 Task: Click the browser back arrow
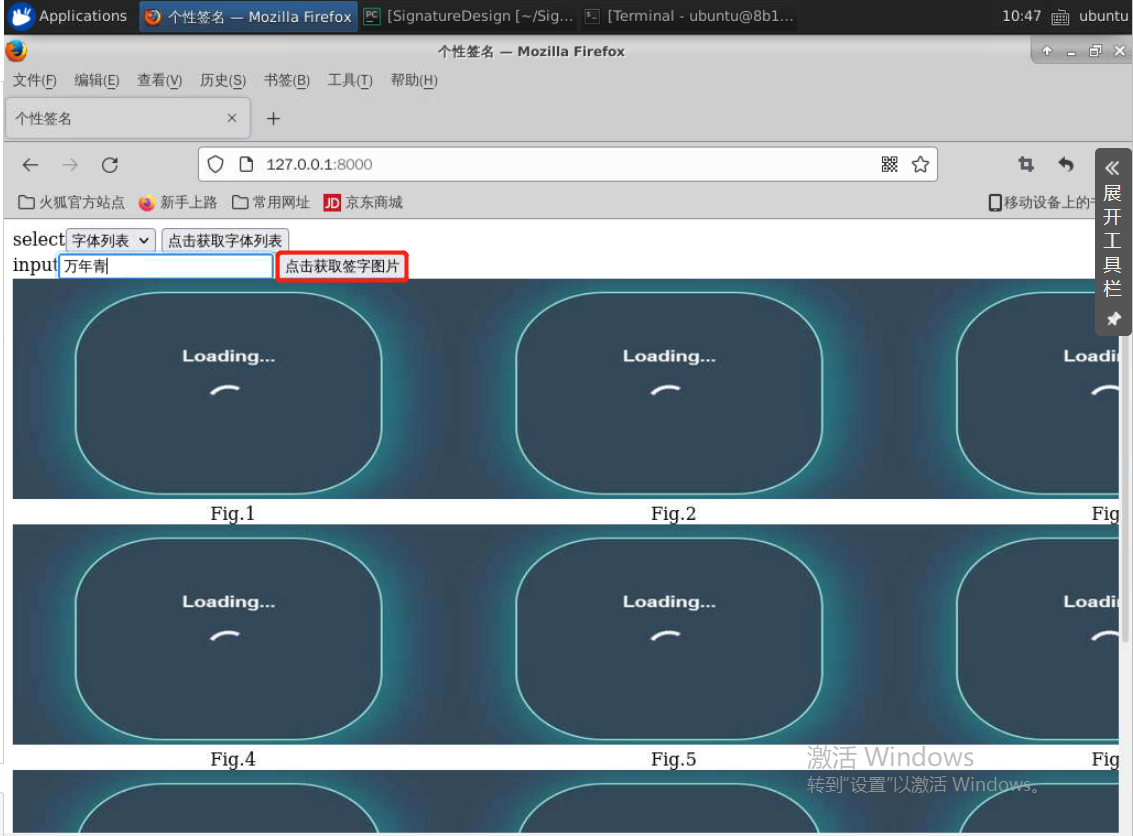pos(30,165)
